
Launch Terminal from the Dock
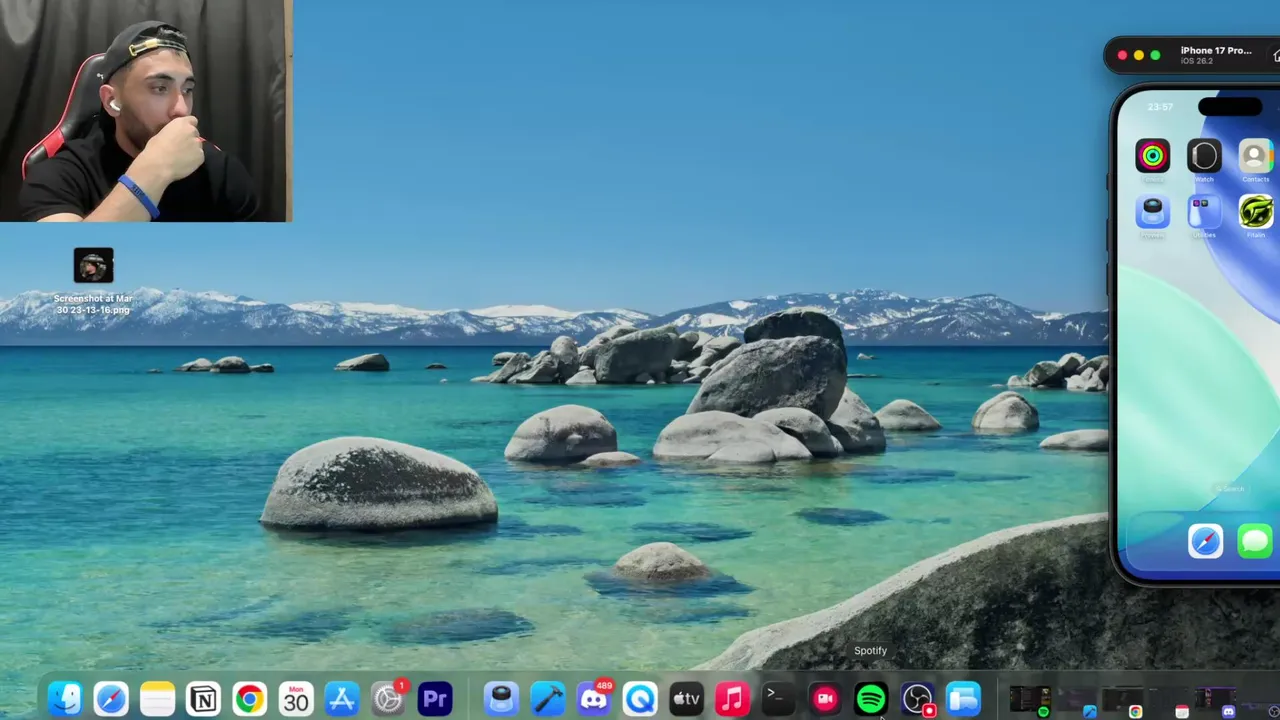(x=778, y=699)
